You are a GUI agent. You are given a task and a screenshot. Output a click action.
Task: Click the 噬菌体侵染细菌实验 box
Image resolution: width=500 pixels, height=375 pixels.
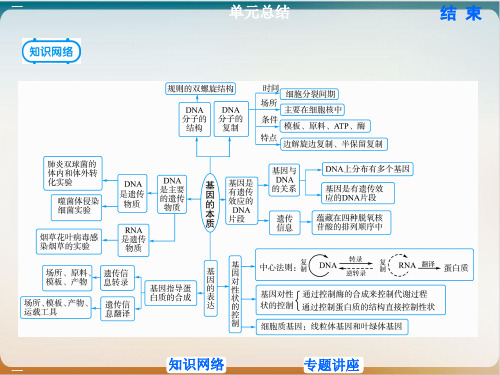(x=76, y=207)
